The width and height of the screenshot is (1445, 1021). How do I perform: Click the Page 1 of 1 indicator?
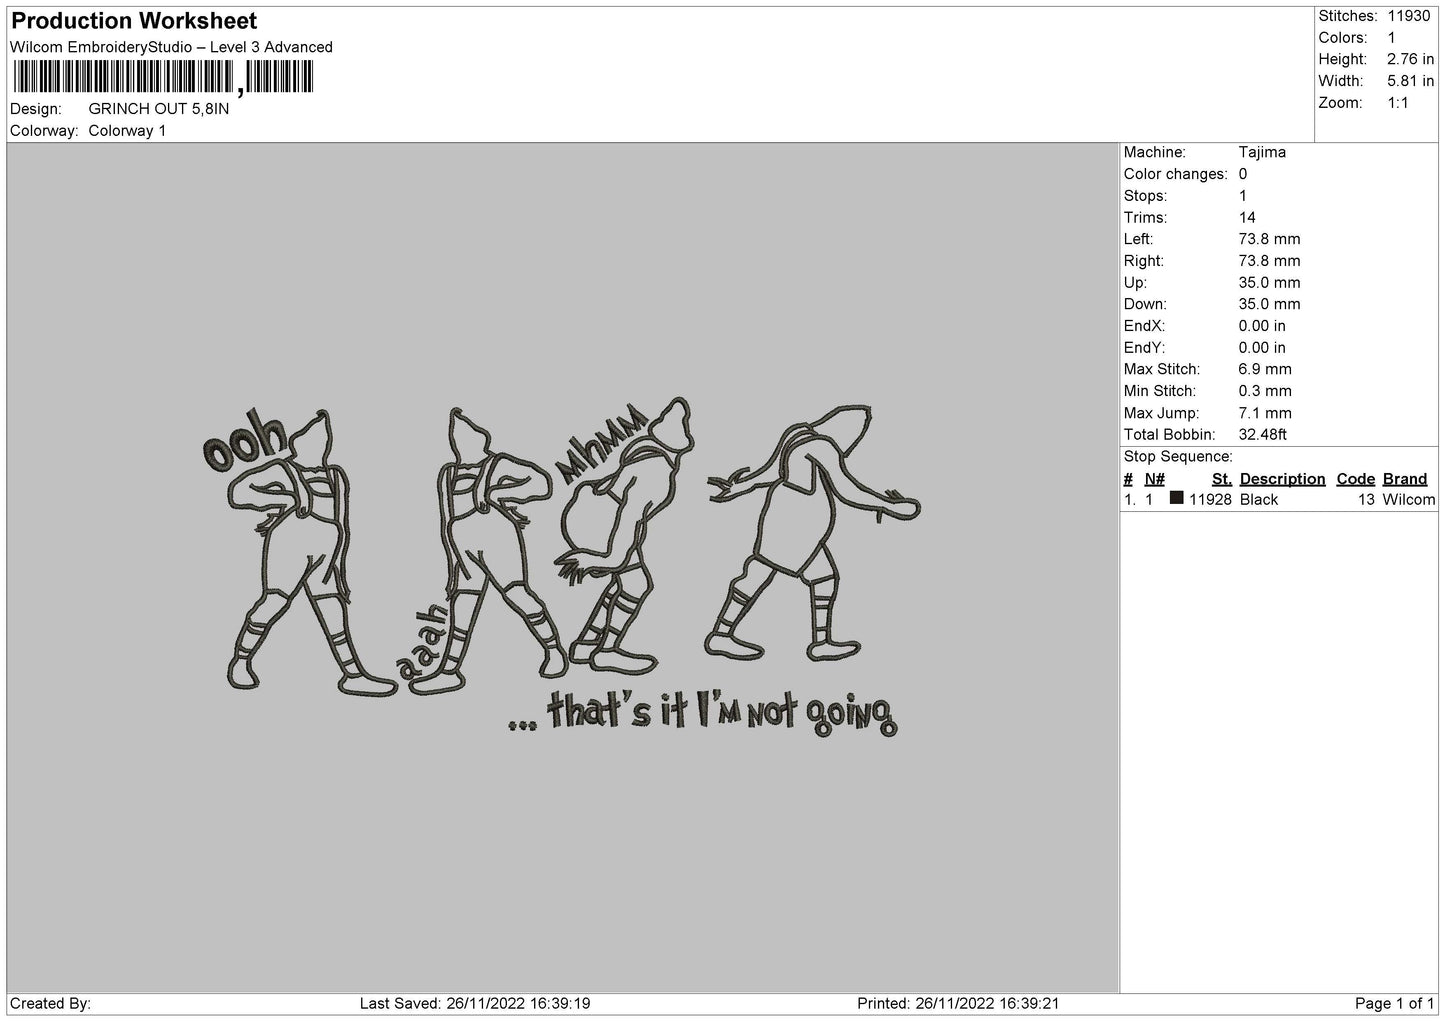(x=1395, y=1003)
